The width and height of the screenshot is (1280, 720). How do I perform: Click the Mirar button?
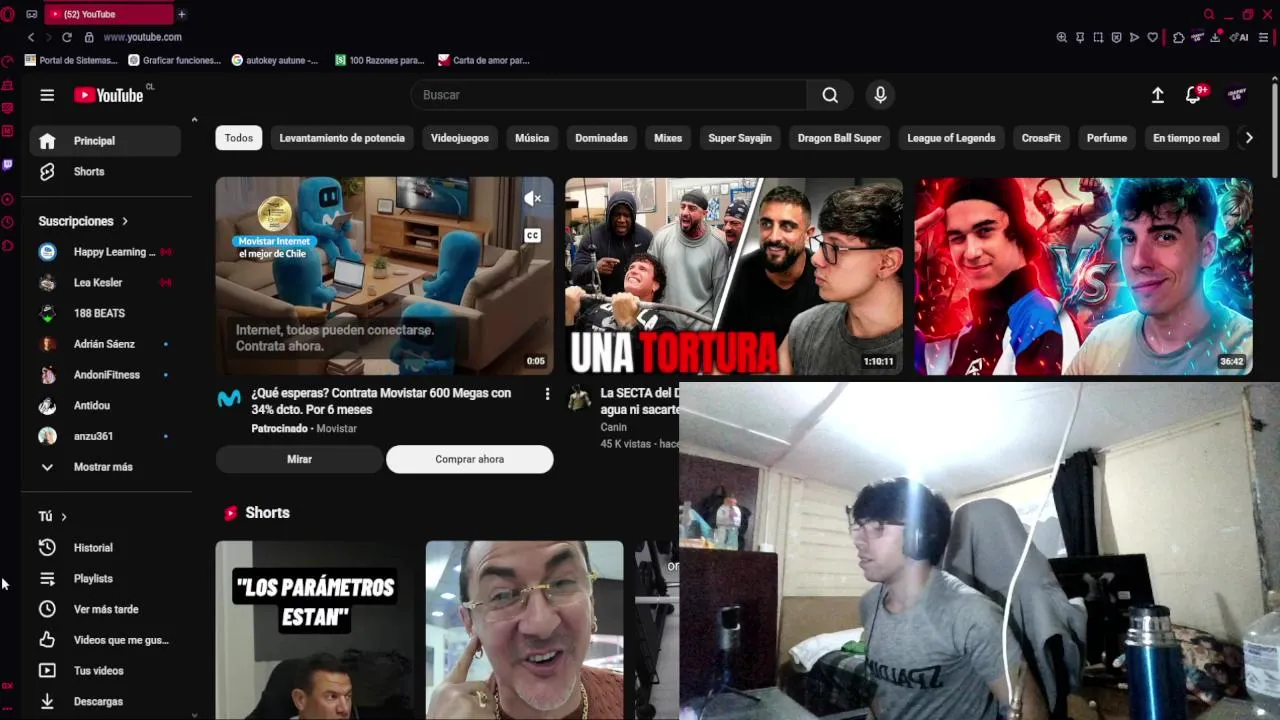click(299, 459)
